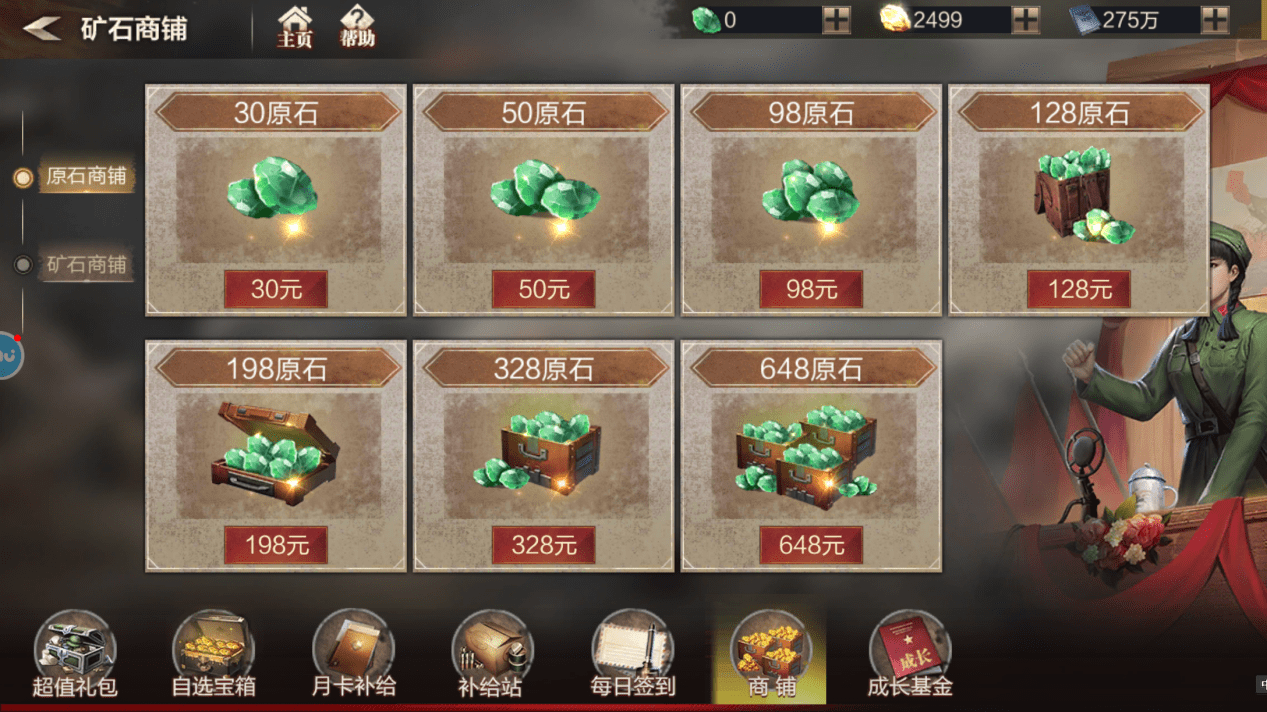
Task: Buy the 648元 gem pack
Action: pos(811,545)
